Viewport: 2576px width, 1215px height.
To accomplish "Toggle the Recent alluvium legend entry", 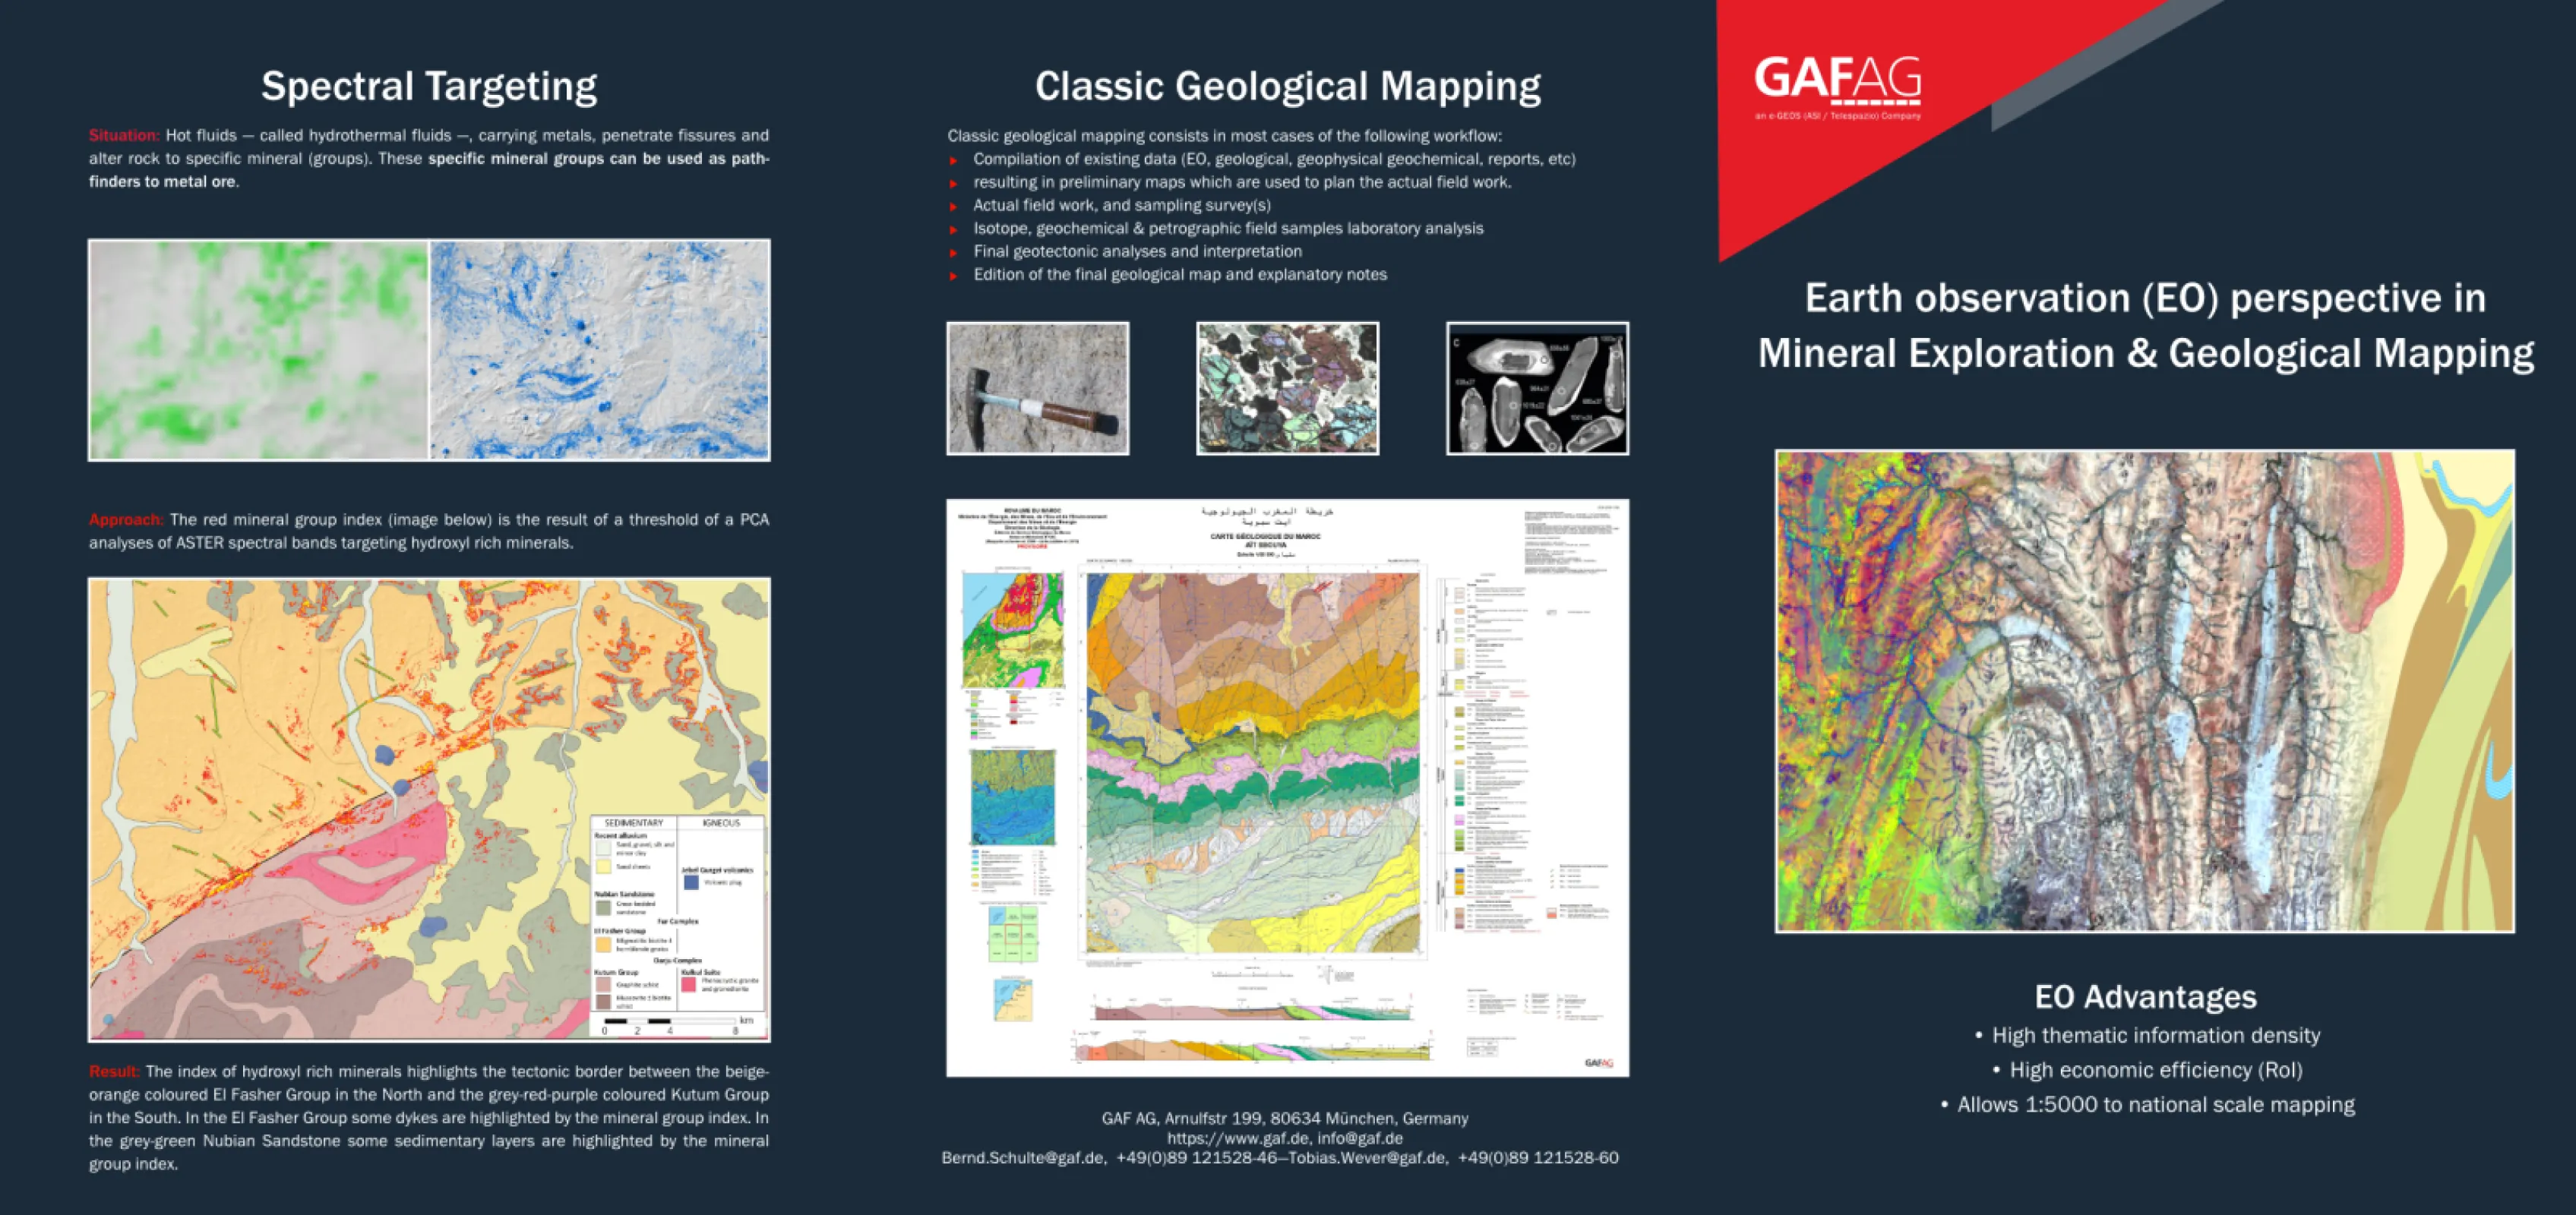I will 621,836.
